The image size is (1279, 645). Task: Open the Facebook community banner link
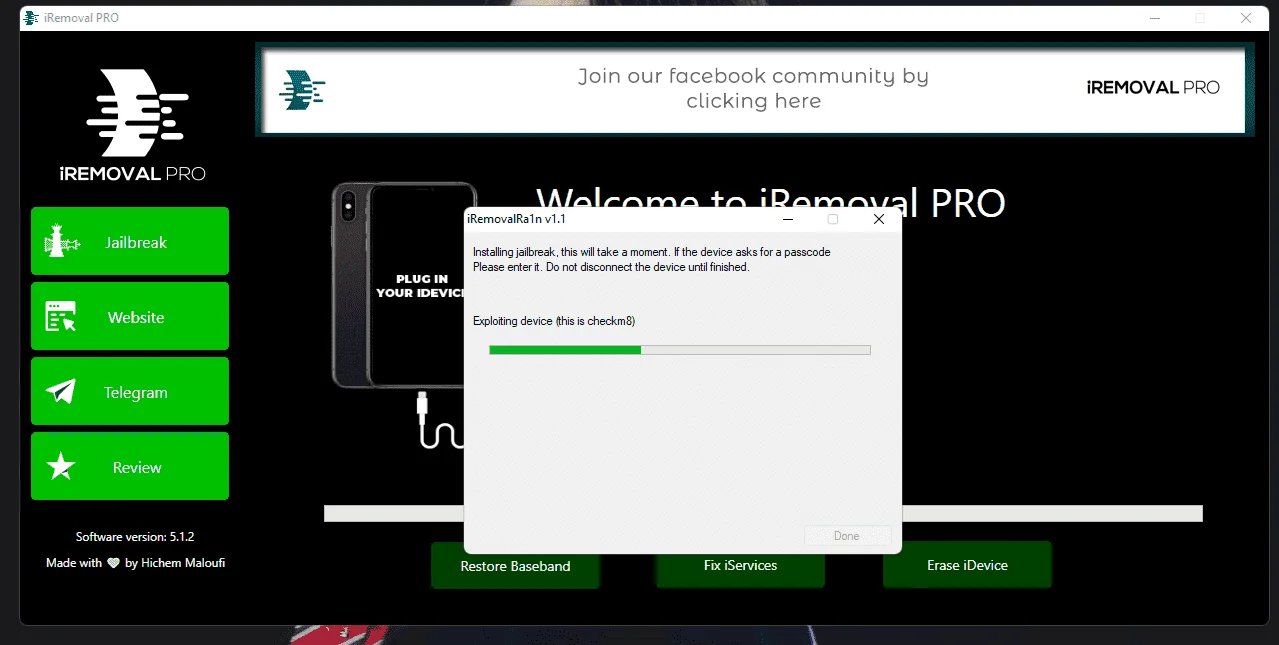pyautogui.click(x=753, y=88)
